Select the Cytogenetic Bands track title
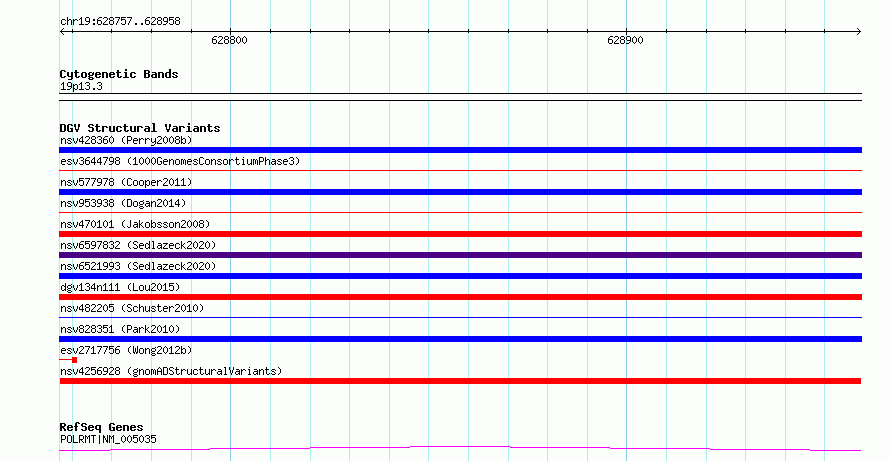The width and height of the screenshot is (890, 461). pyautogui.click(x=119, y=74)
